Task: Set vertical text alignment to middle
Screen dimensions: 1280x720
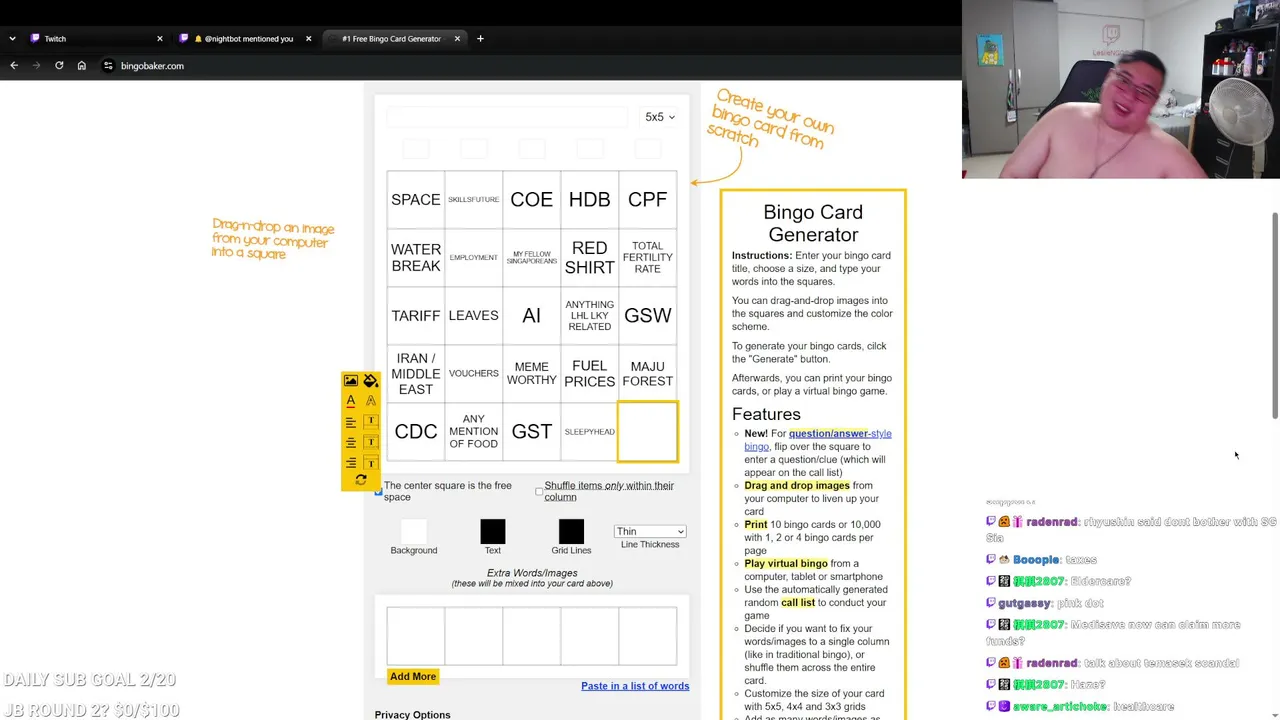Action: (x=371, y=442)
